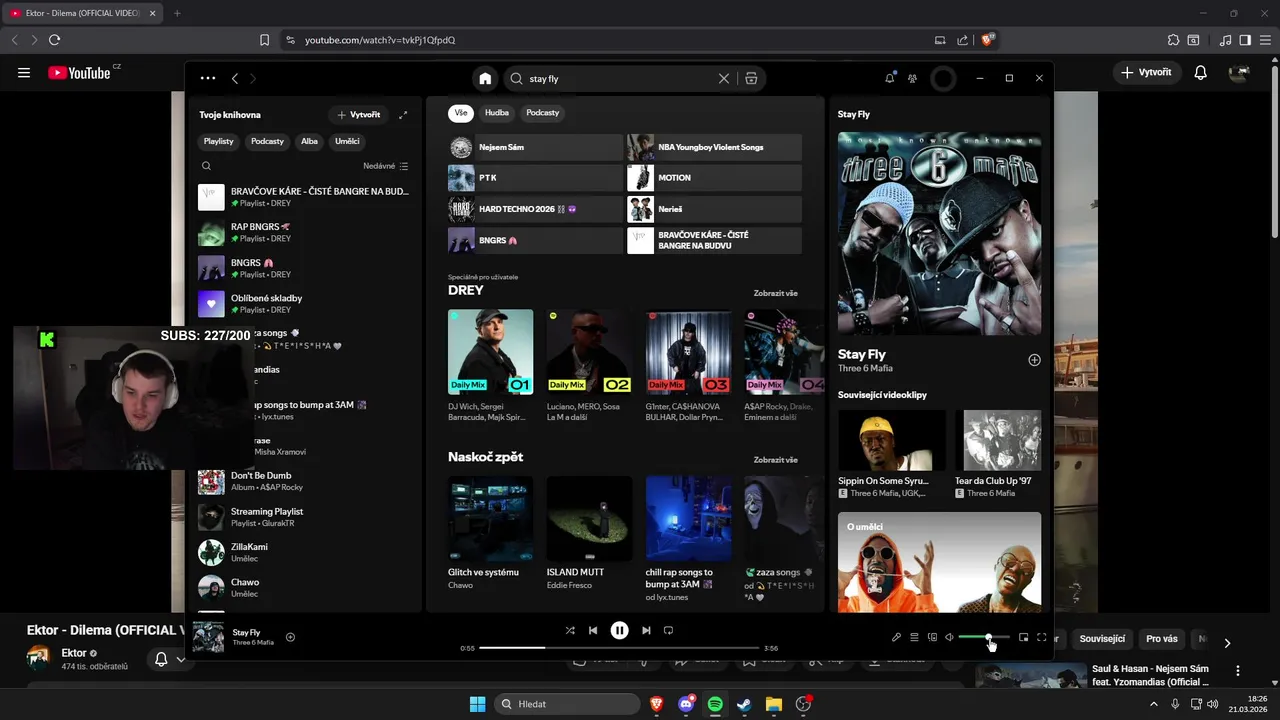This screenshot has height=720, width=1280.
Task: Filter library by Alba
Action: click(310, 141)
